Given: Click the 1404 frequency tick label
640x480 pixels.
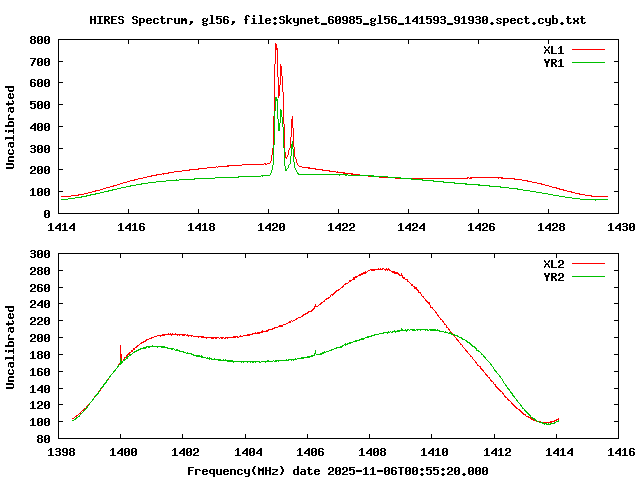Looking at the screenshot, I should point(248,452).
